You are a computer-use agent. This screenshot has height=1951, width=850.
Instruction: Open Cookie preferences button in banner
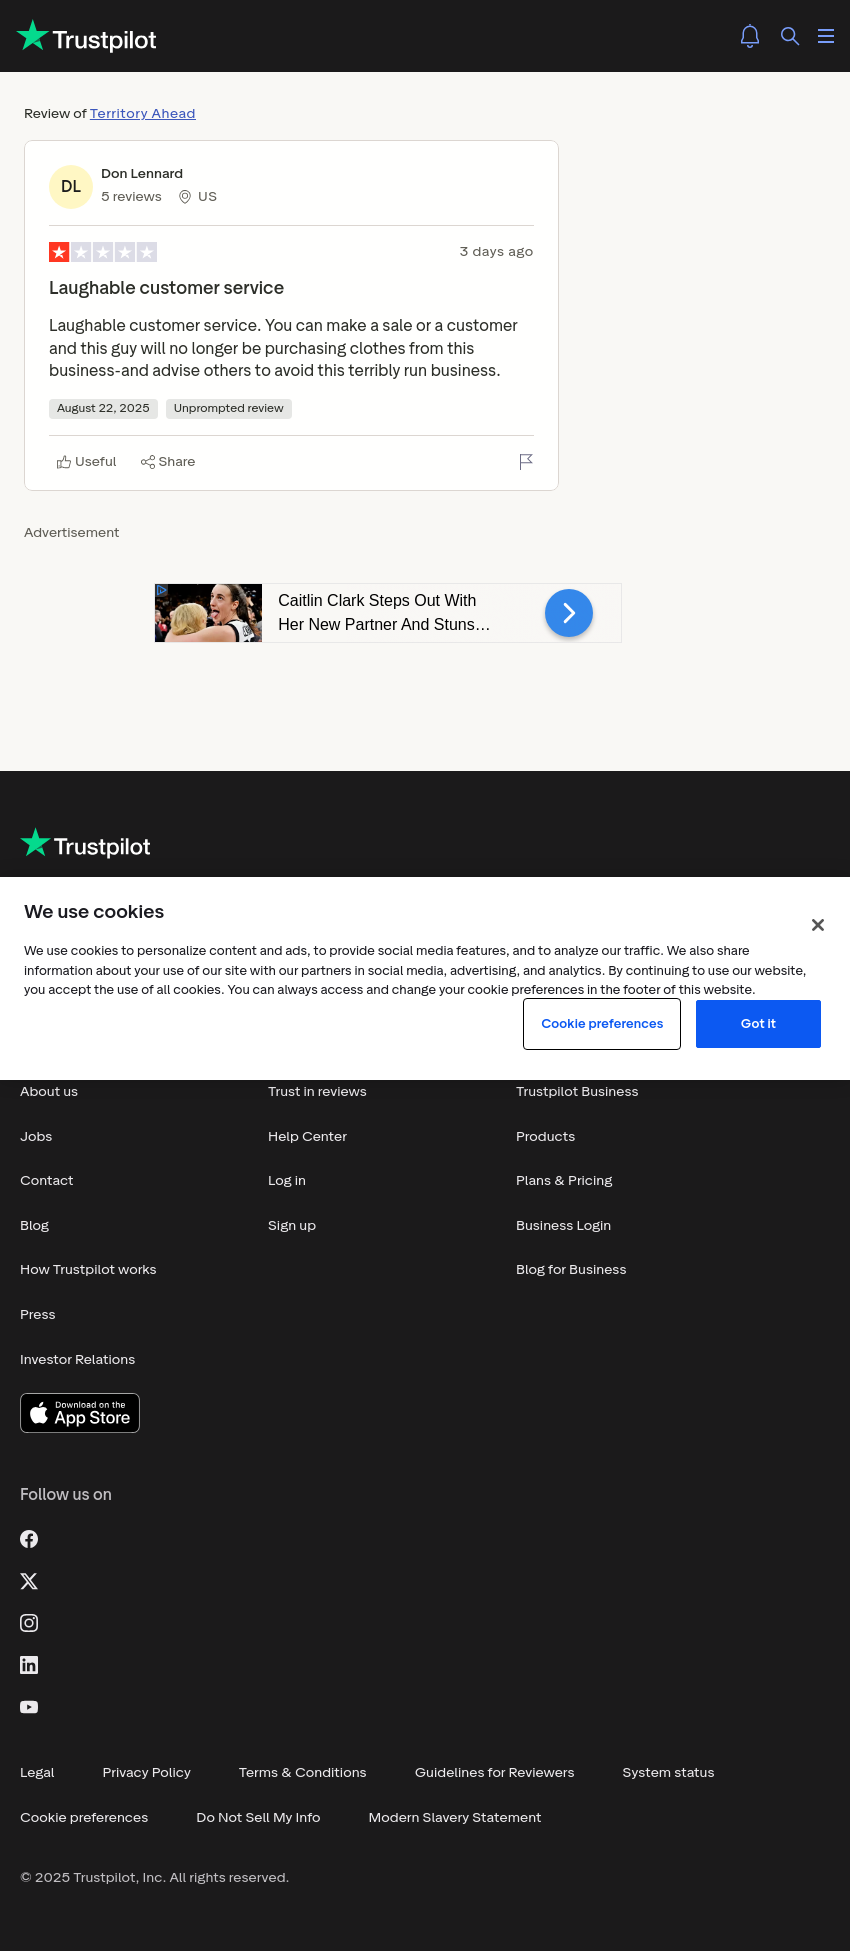click(602, 1024)
